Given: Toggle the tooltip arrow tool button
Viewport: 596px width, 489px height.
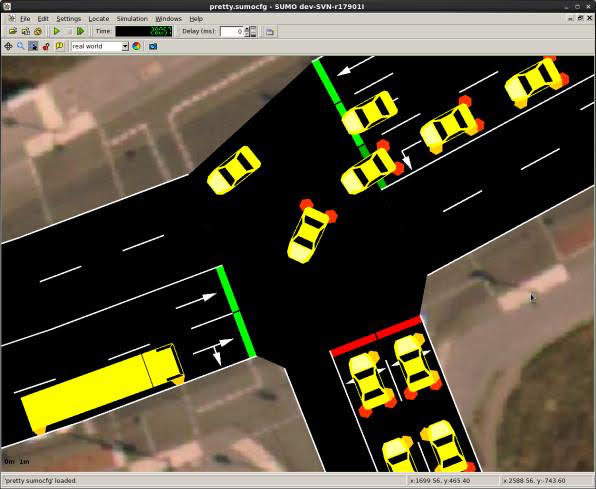Looking at the screenshot, I should [33, 46].
